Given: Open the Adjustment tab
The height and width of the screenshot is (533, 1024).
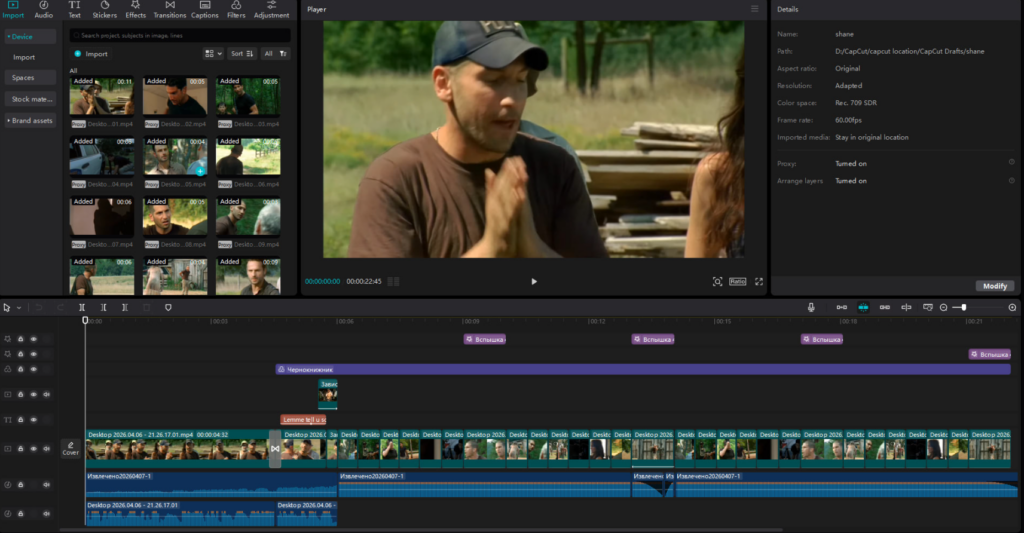Looking at the screenshot, I should [271, 10].
